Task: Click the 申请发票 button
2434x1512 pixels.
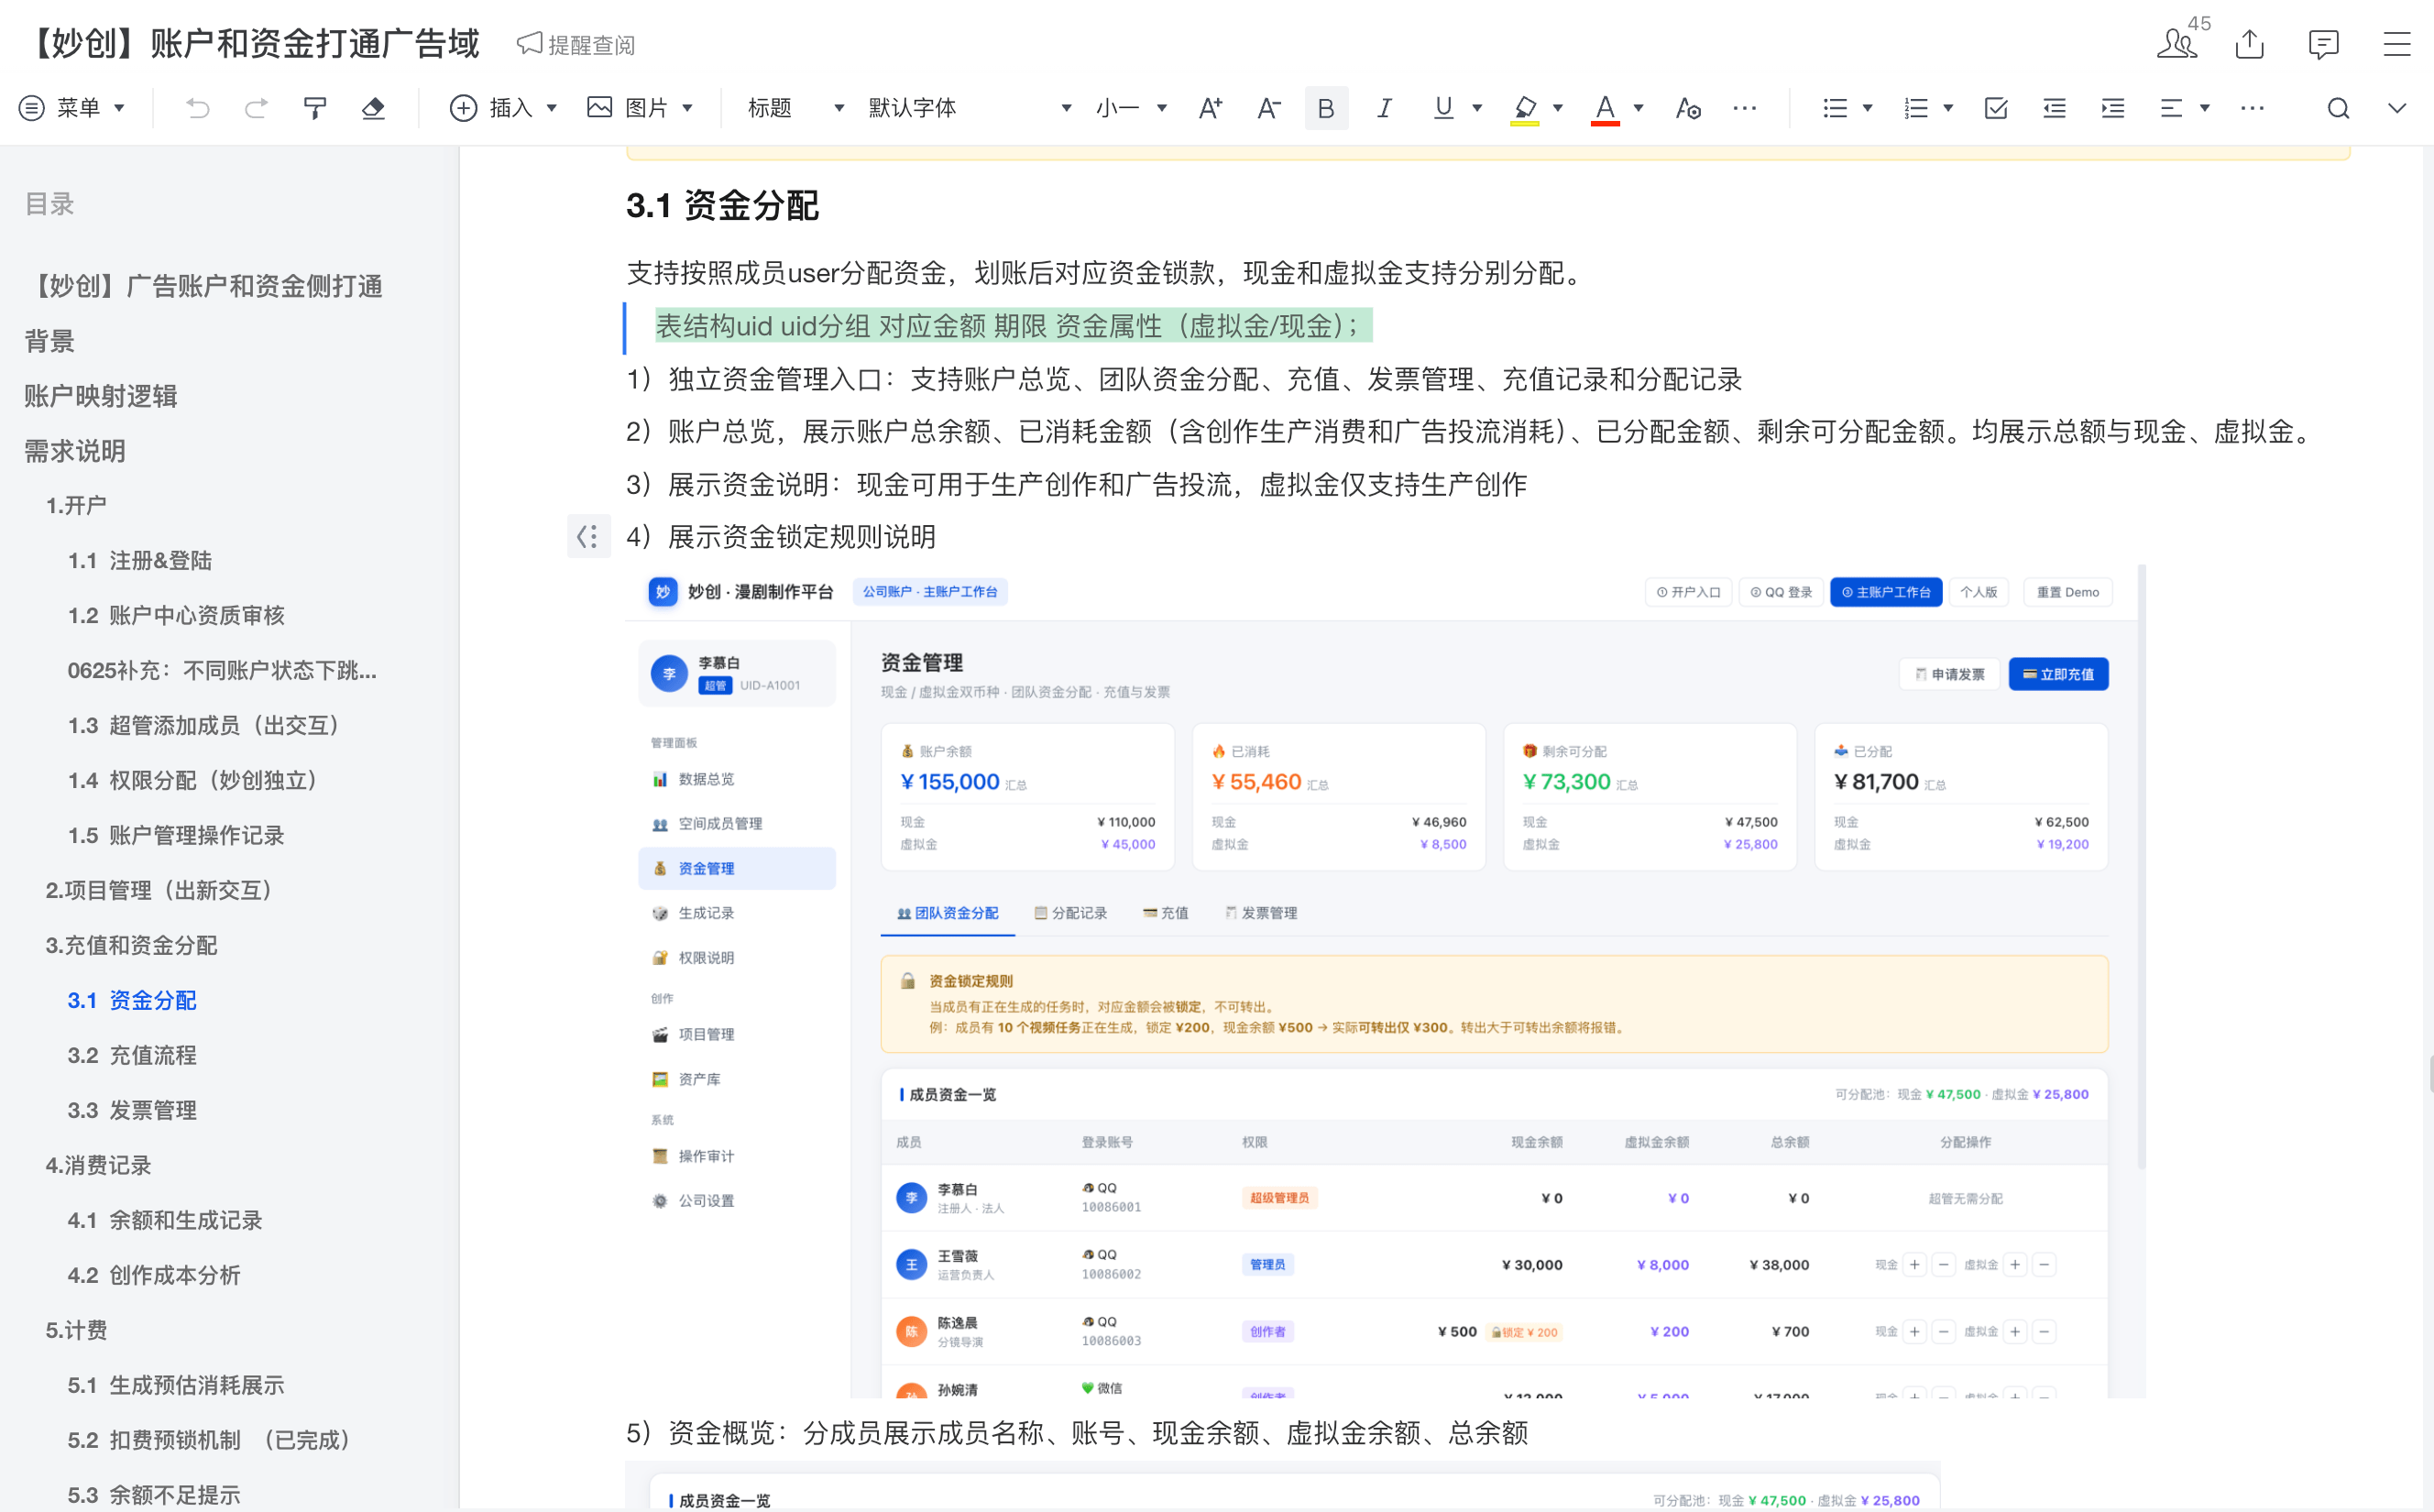Action: pos(1949,674)
